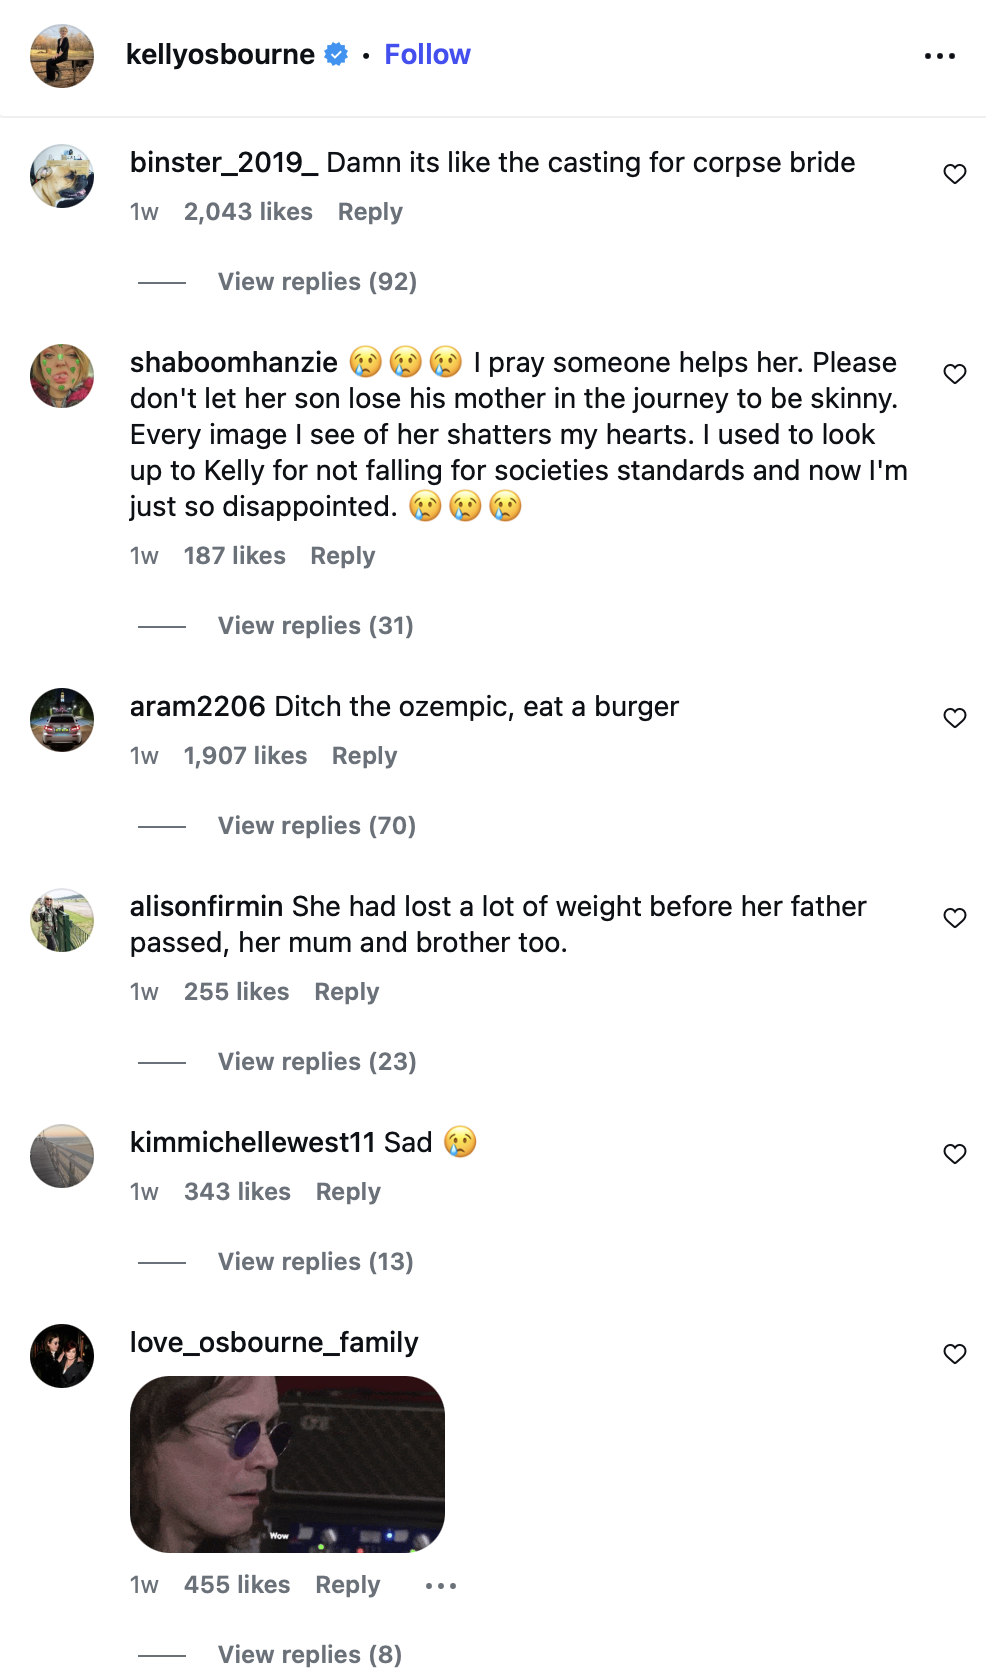Like binster_2019_'s corpse bride comment
The height and width of the screenshot is (1680, 986).
pos(955,174)
